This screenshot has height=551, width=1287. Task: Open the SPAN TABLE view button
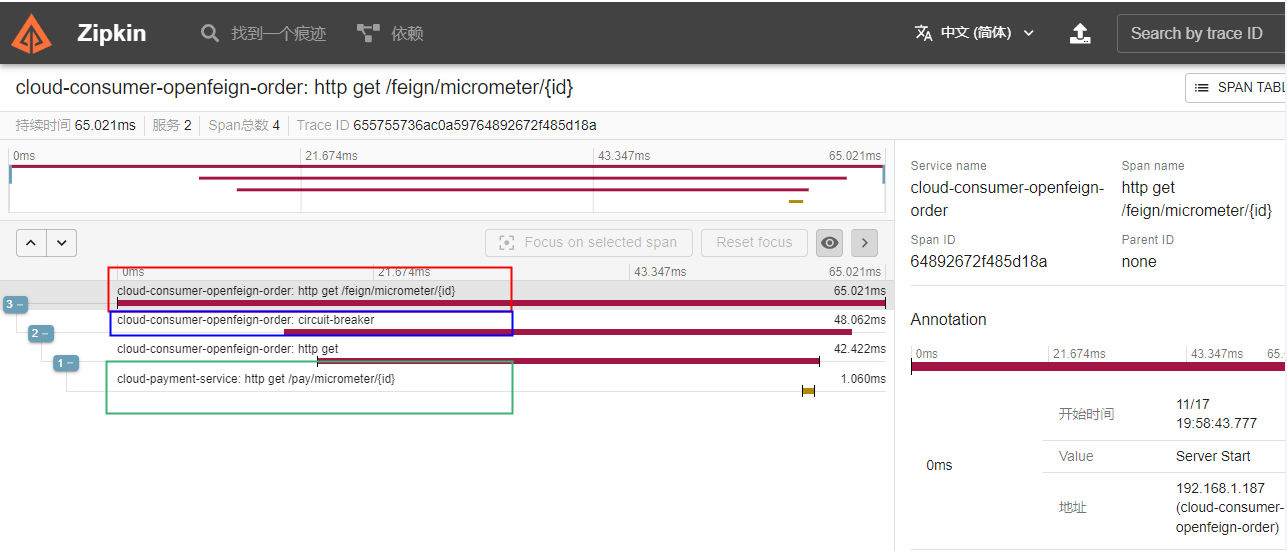(x=1237, y=87)
